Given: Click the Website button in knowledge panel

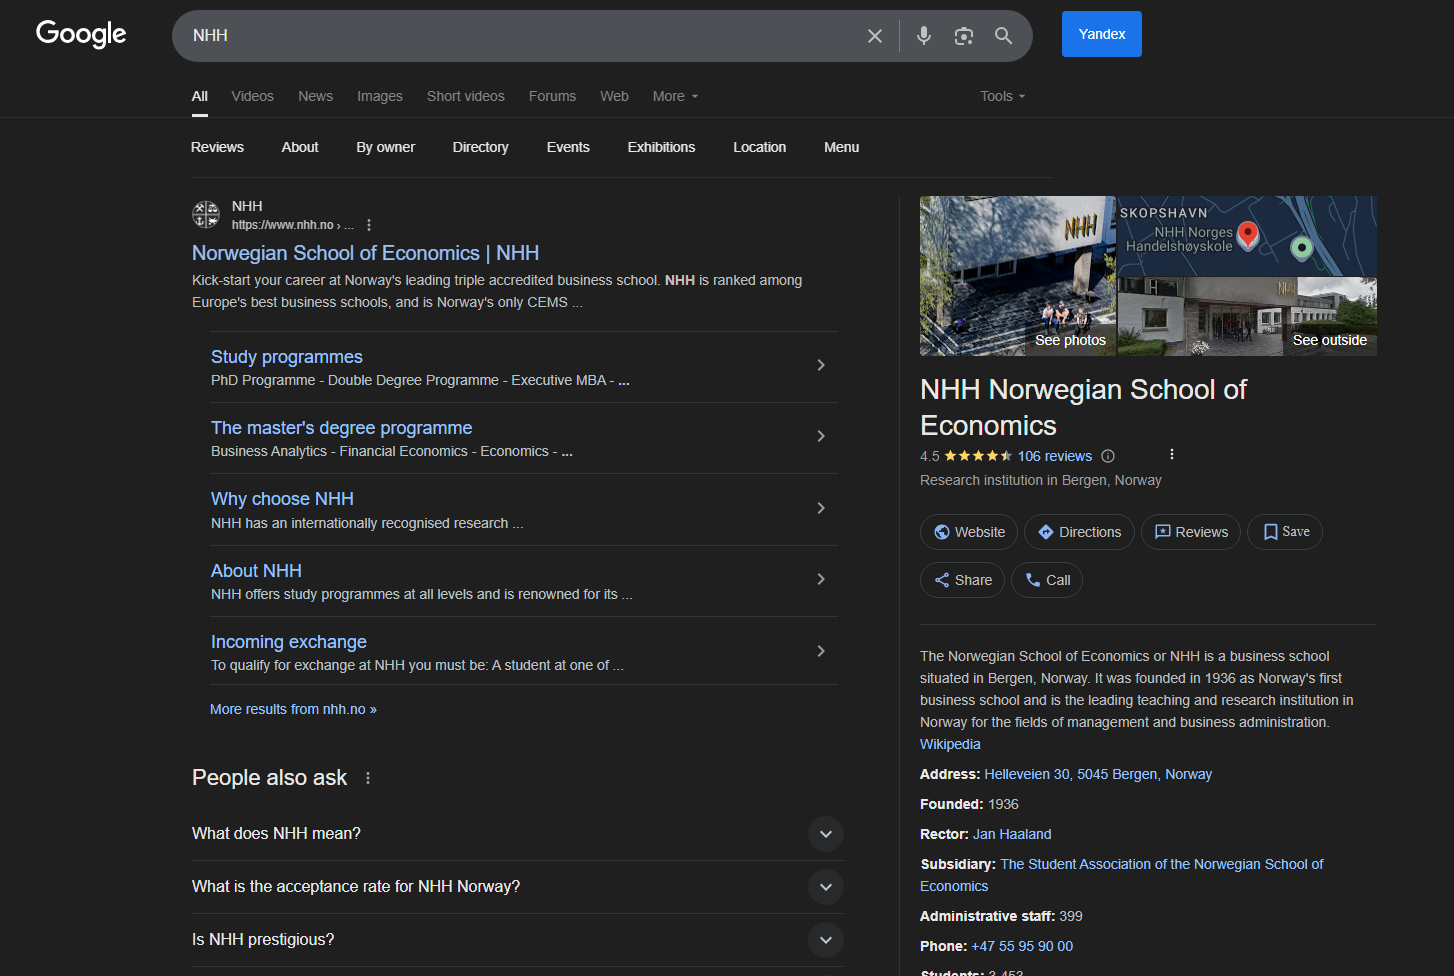Looking at the screenshot, I should 969,532.
